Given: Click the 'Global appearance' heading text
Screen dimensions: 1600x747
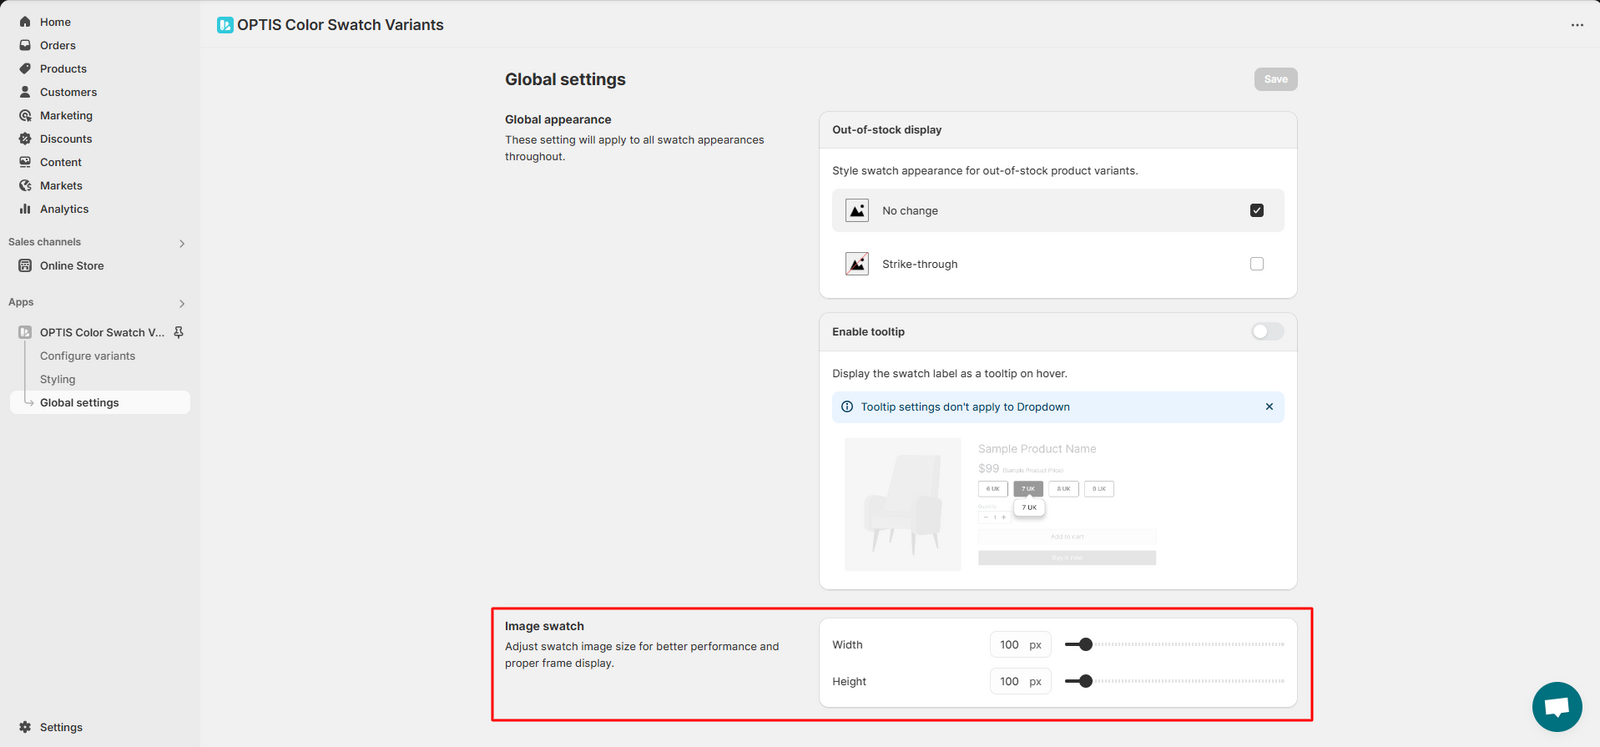Looking at the screenshot, I should point(558,119).
